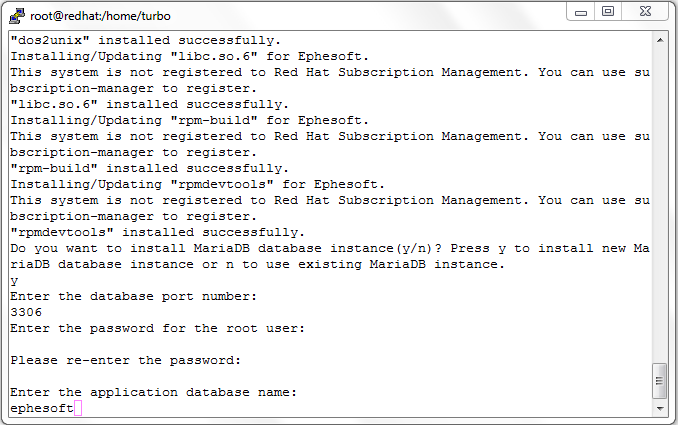This screenshot has height=425, width=678.
Task: Click the 'Please re-enter the password:' line
Action: 126,360
